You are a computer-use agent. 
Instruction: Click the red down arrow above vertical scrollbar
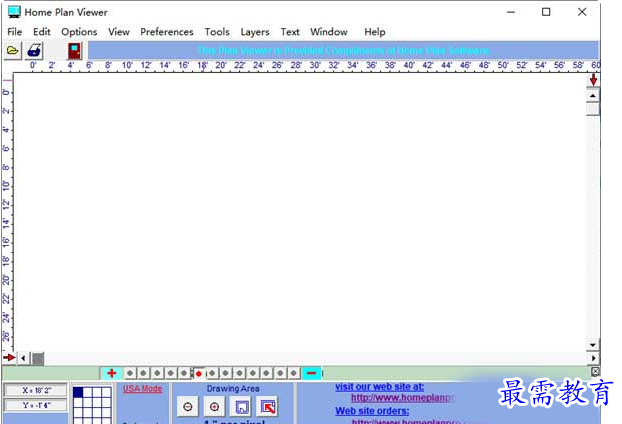pyautogui.click(x=593, y=80)
